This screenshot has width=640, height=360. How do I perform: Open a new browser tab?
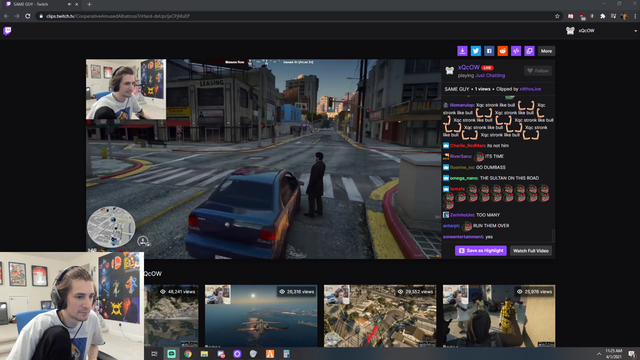tap(89, 4)
